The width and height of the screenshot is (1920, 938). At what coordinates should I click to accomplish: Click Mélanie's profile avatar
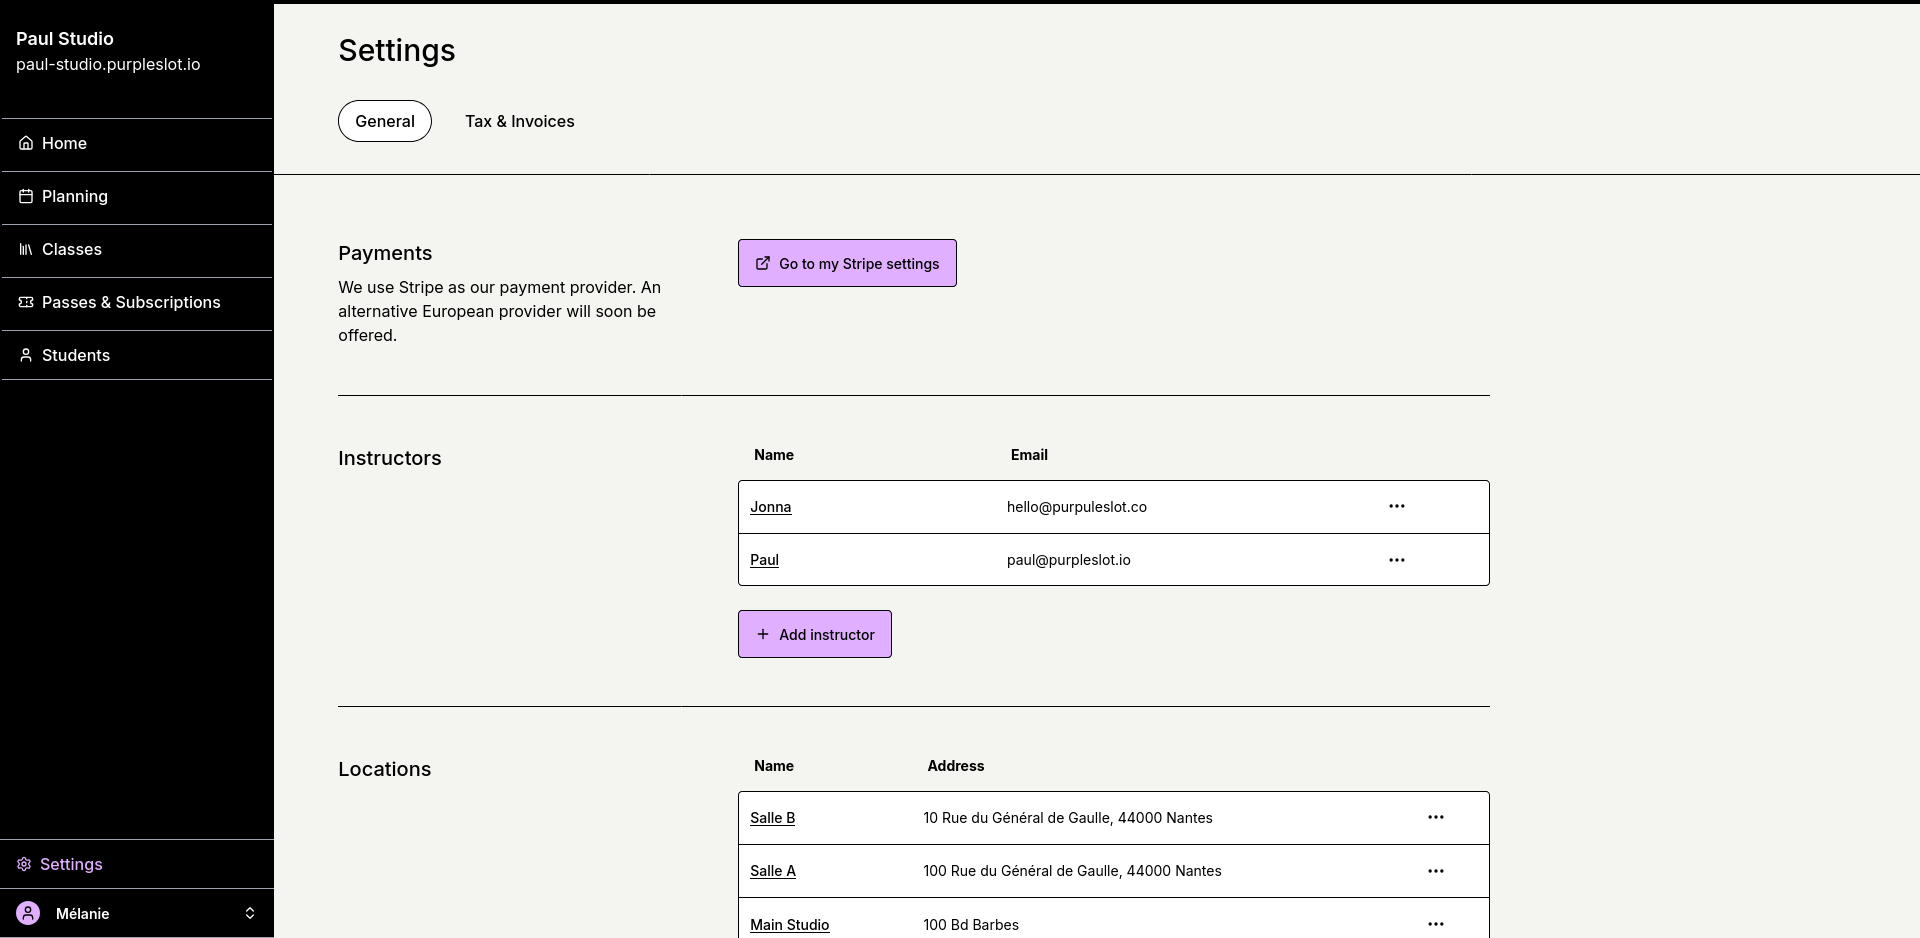(x=28, y=913)
